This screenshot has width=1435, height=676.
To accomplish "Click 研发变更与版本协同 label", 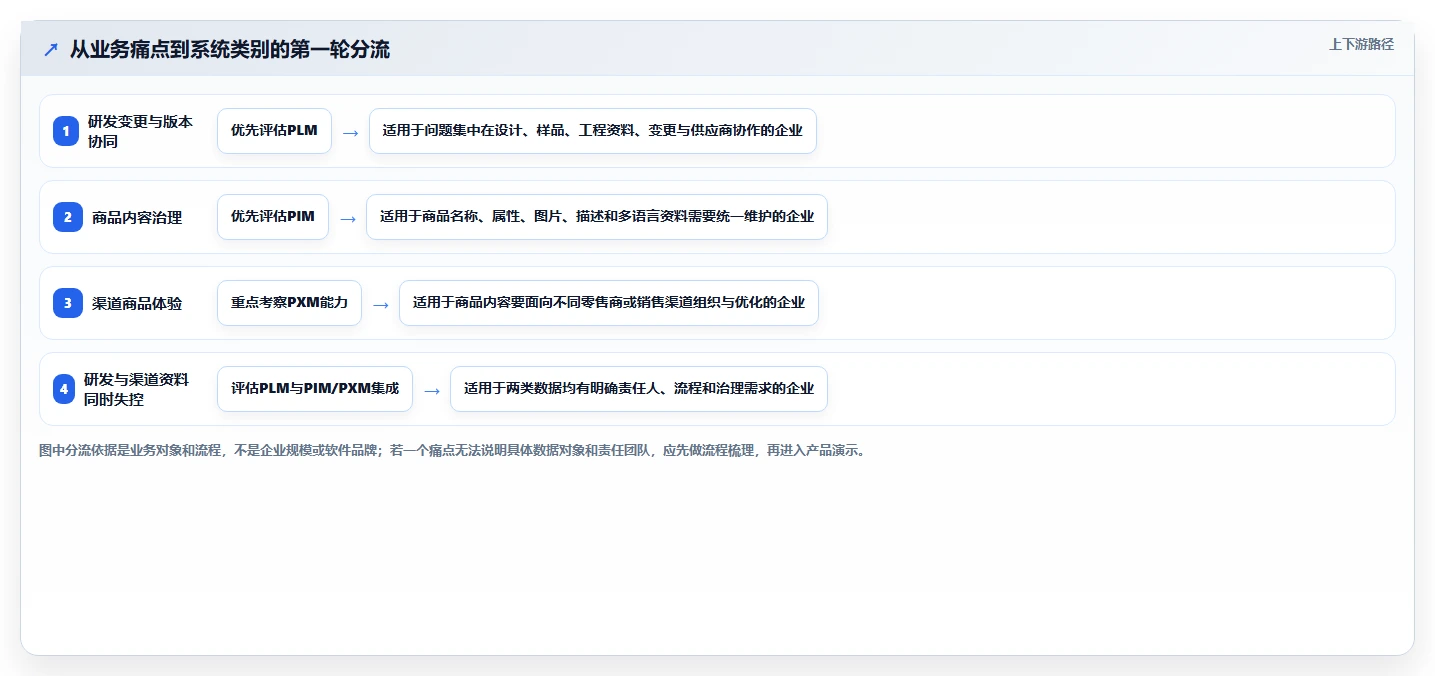I will (140, 131).
